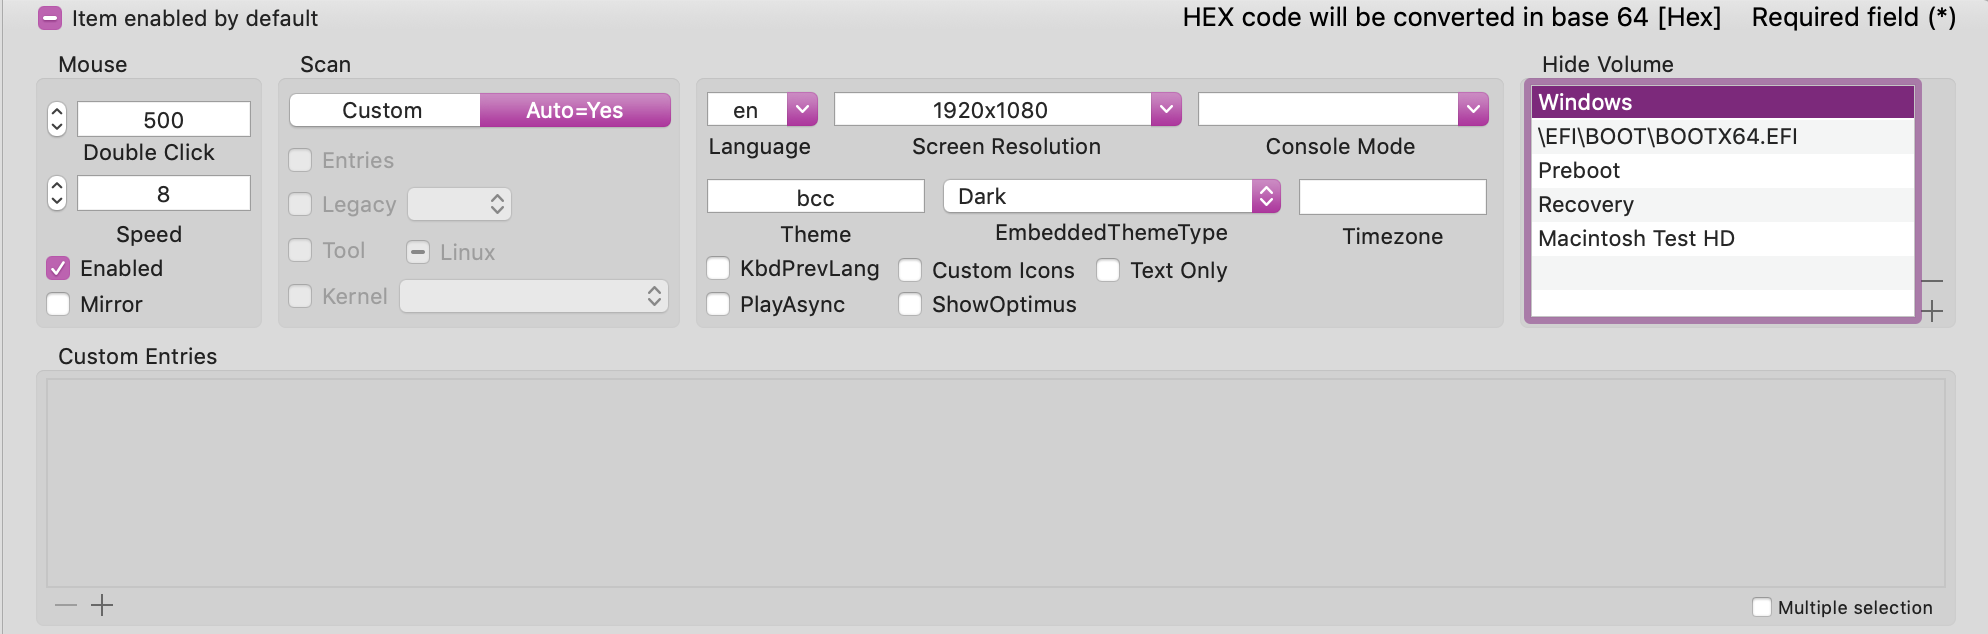The height and width of the screenshot is (634, 1988).
Task: Check the Custom Icons option
Action: [x=910, y=270]
